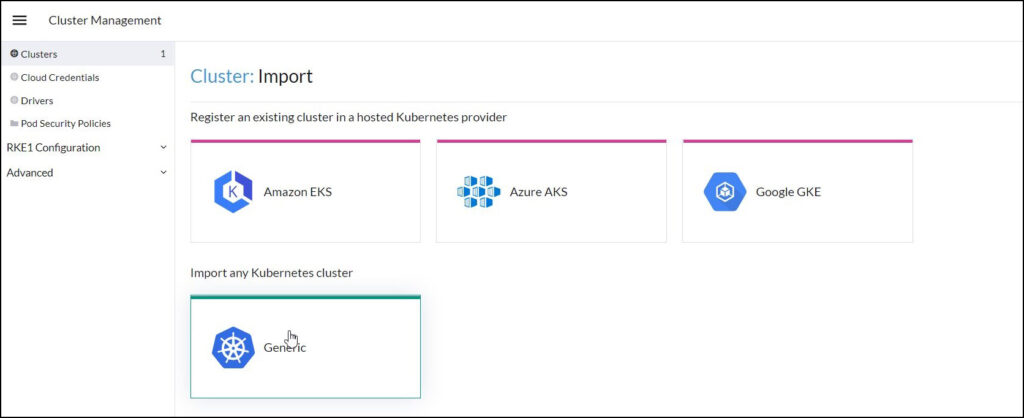Click the Azure AKS cubes logo

point(478,192)
